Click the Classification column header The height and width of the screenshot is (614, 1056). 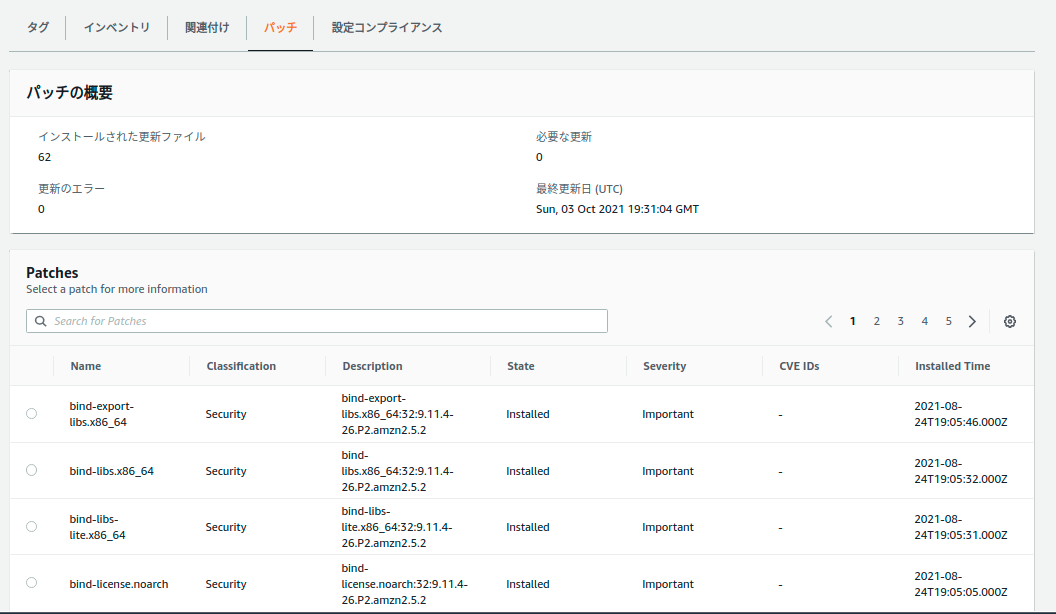coord(241,367)
